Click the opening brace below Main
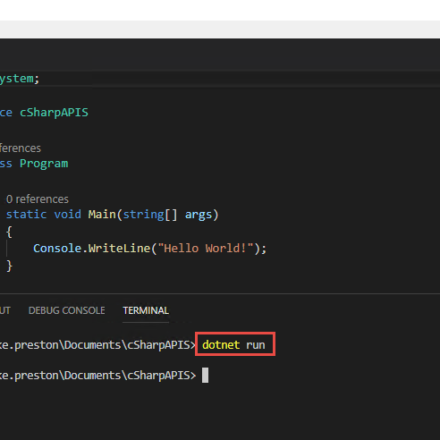440x440 pixels. [9, 232]
